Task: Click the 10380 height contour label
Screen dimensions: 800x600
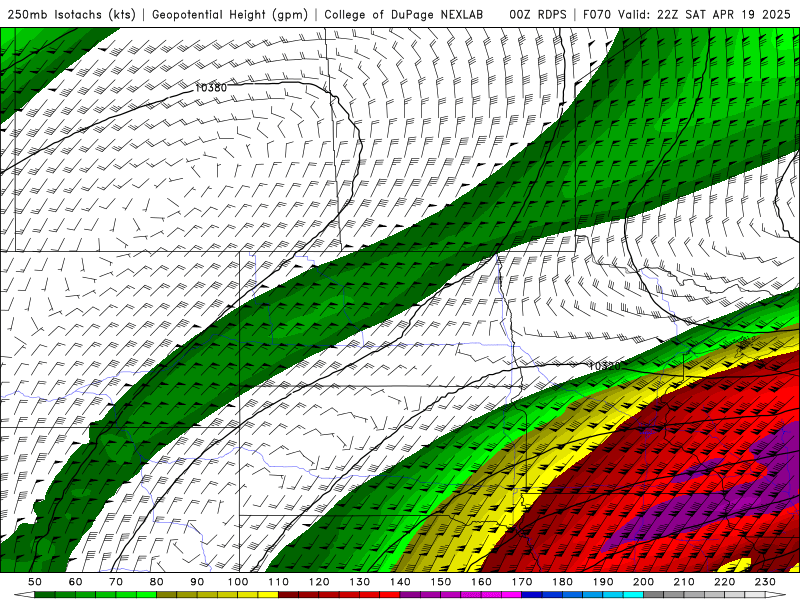Action: click(211, 88)
